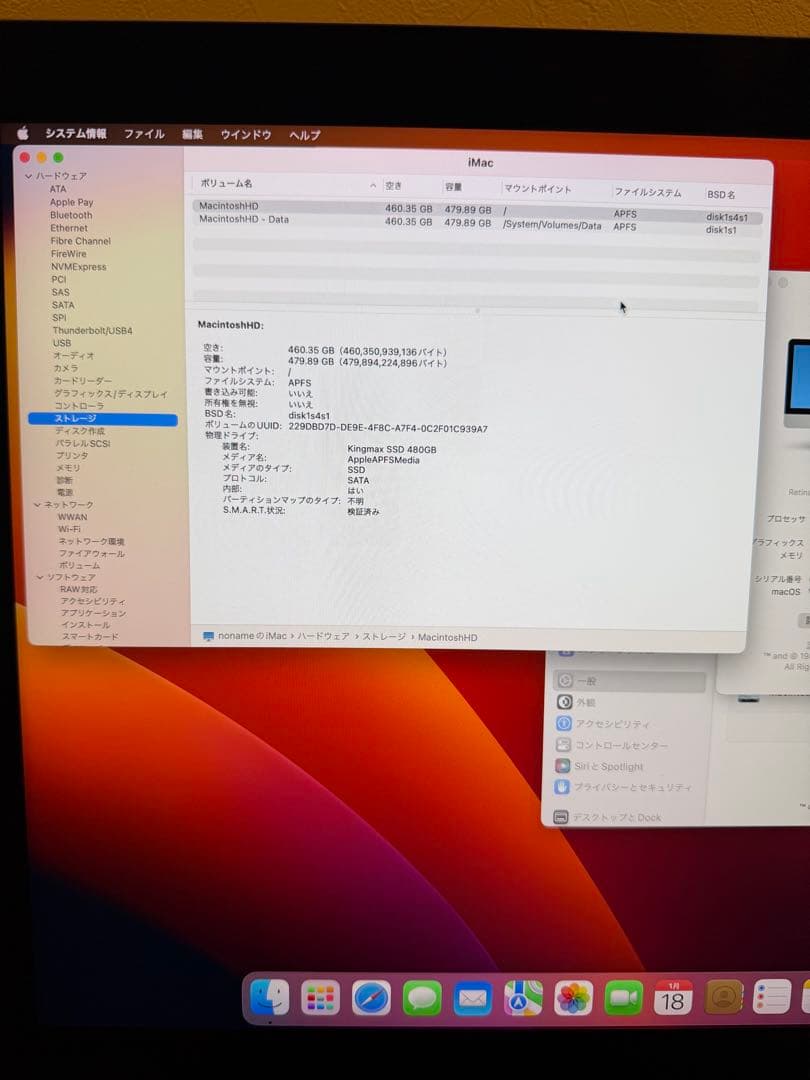Open FaceTime from the Dock
Screen dimensions: 810x1080
coord(624,998)
